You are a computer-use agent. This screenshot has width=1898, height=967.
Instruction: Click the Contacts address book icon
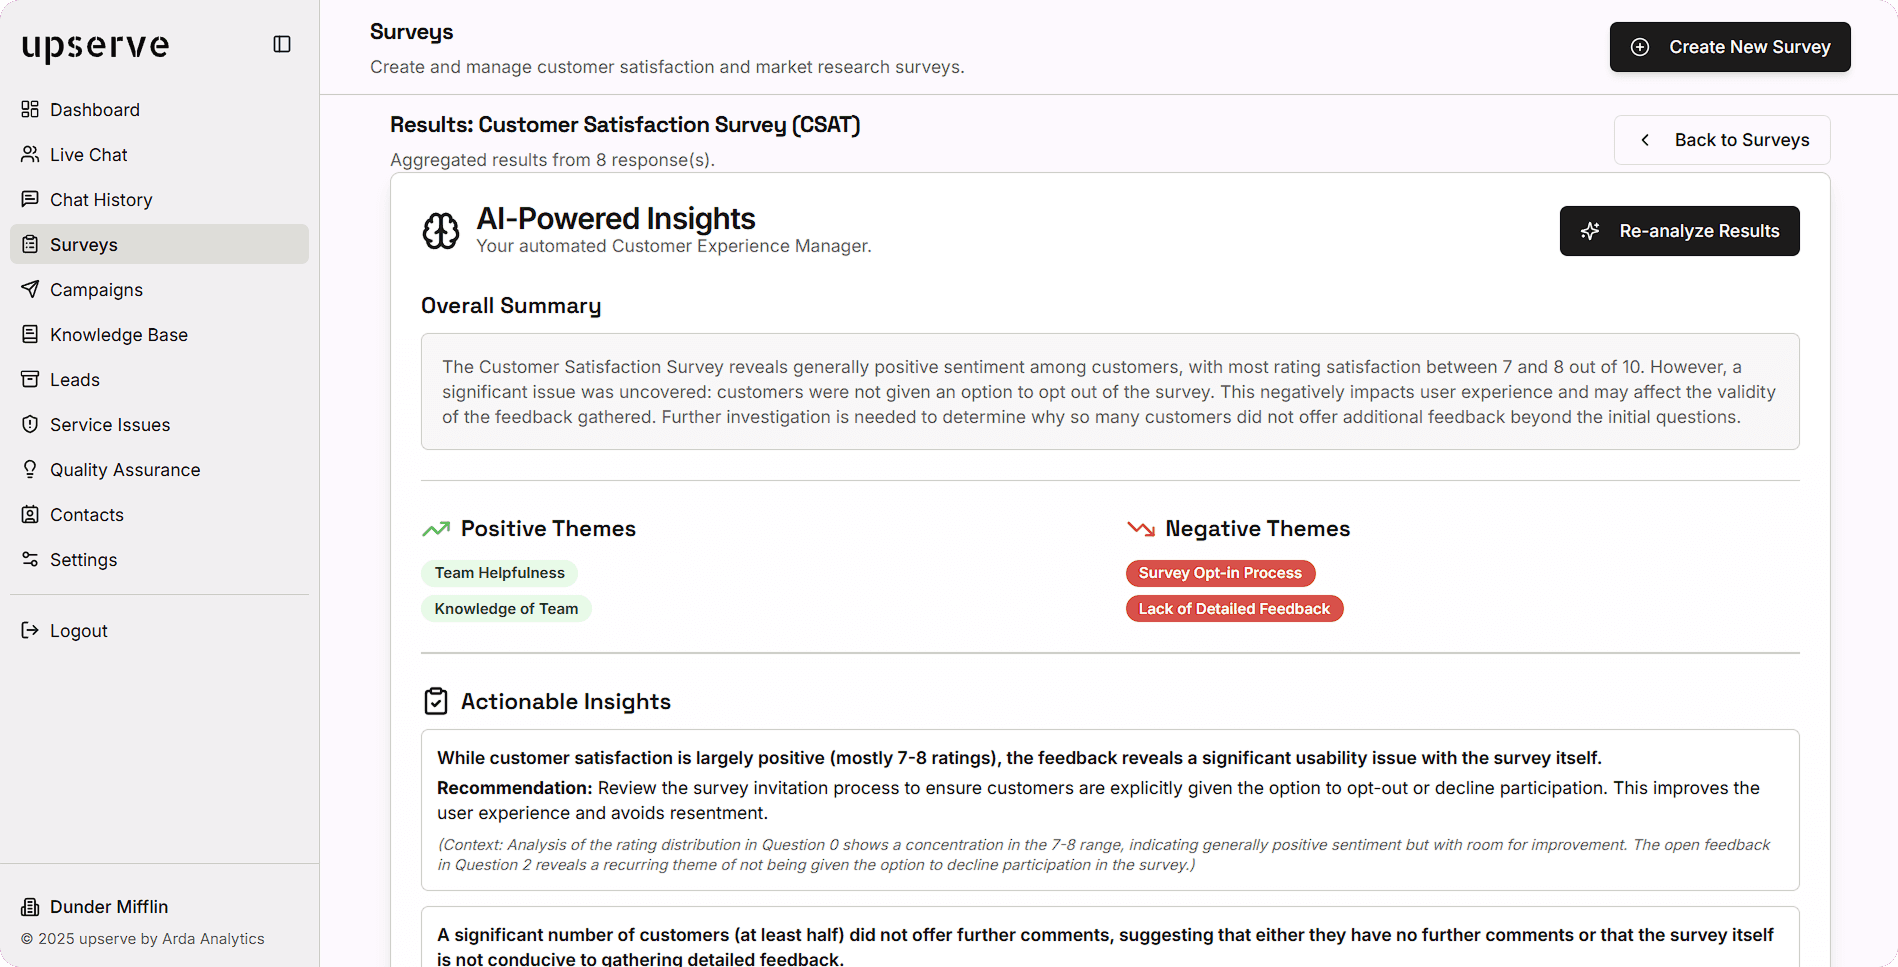30,514
